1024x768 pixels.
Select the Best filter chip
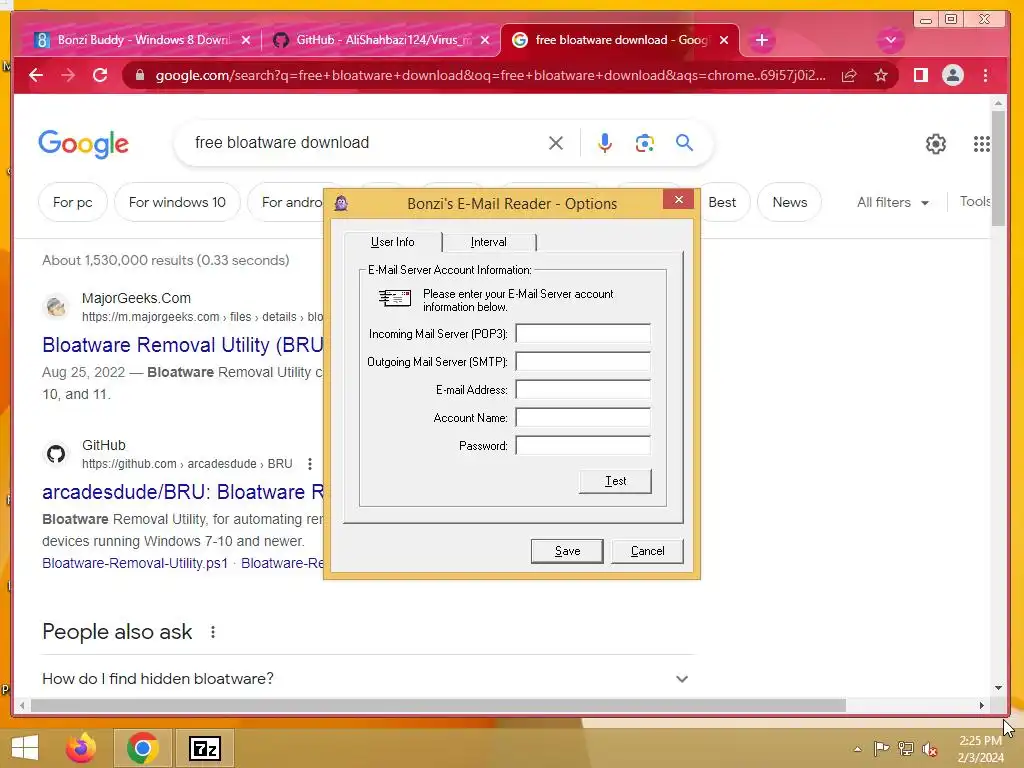[x=722, y=202]
